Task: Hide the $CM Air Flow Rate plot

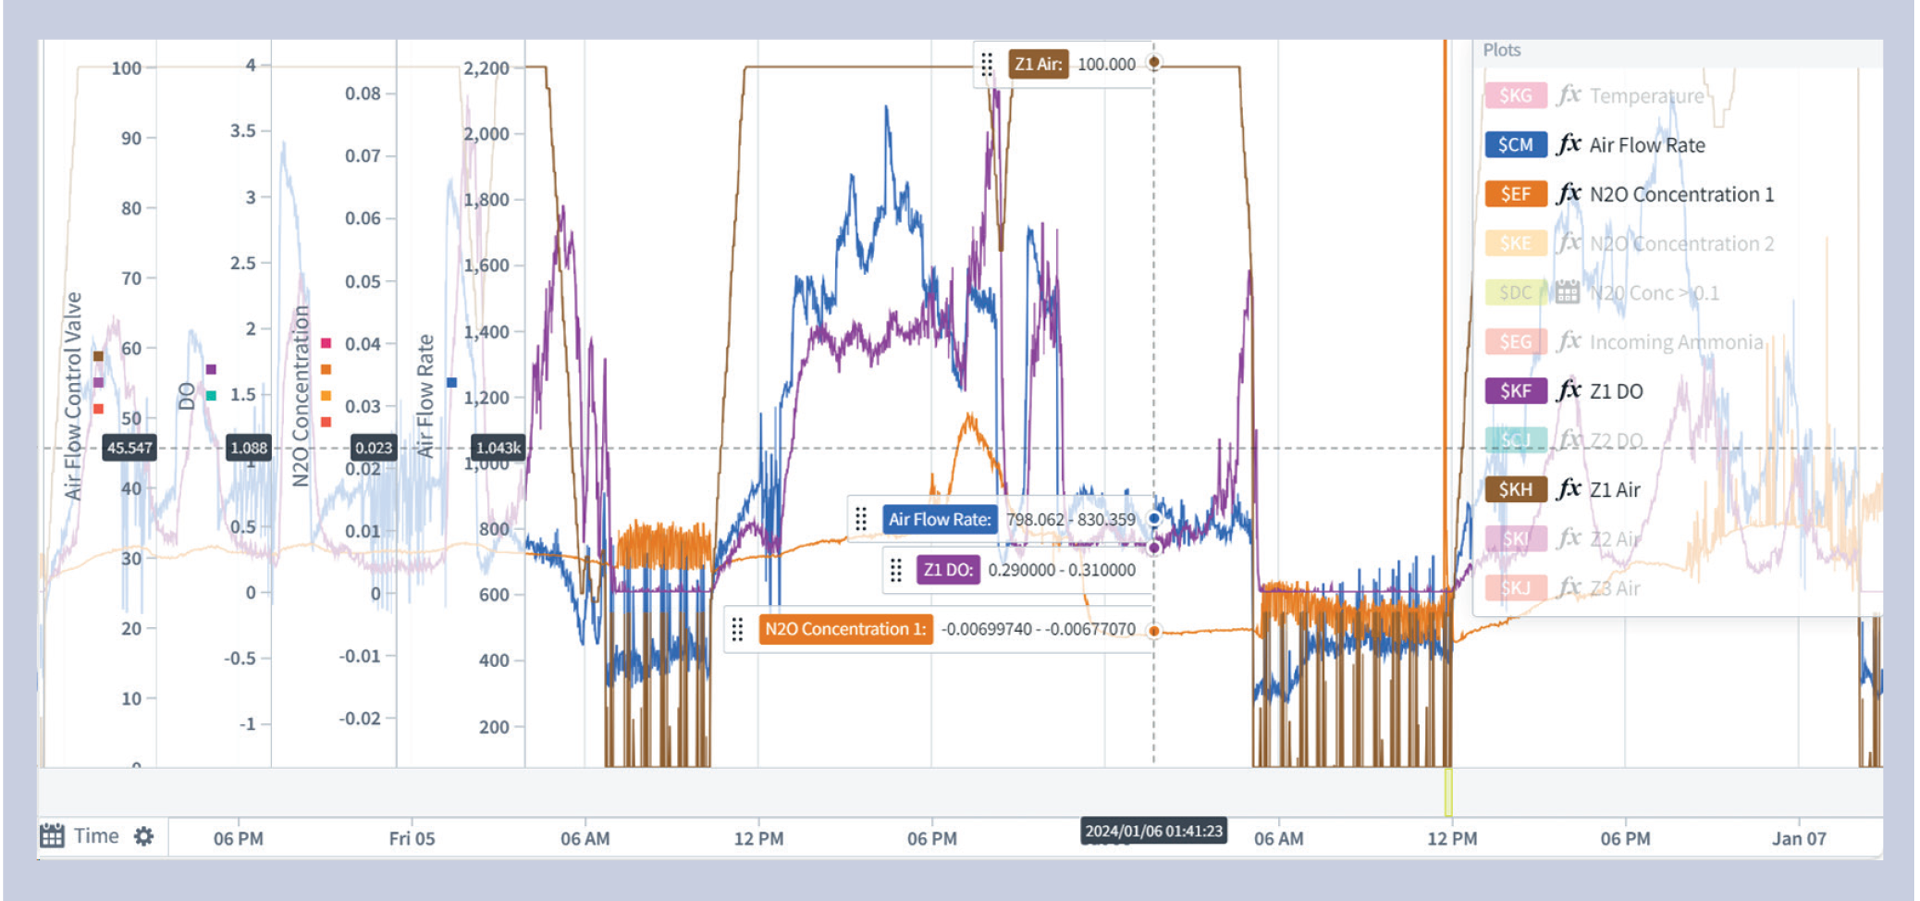Action: click(x=1515, y=144)
